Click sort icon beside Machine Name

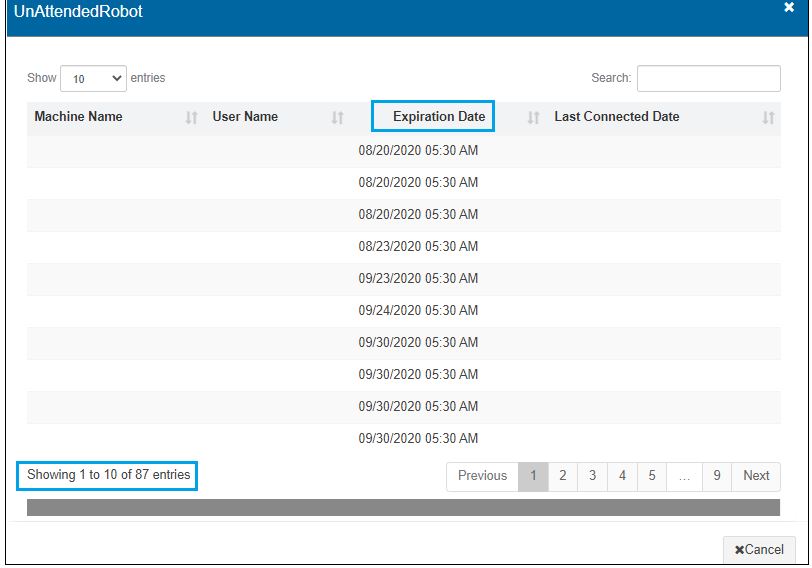(192, 118)
